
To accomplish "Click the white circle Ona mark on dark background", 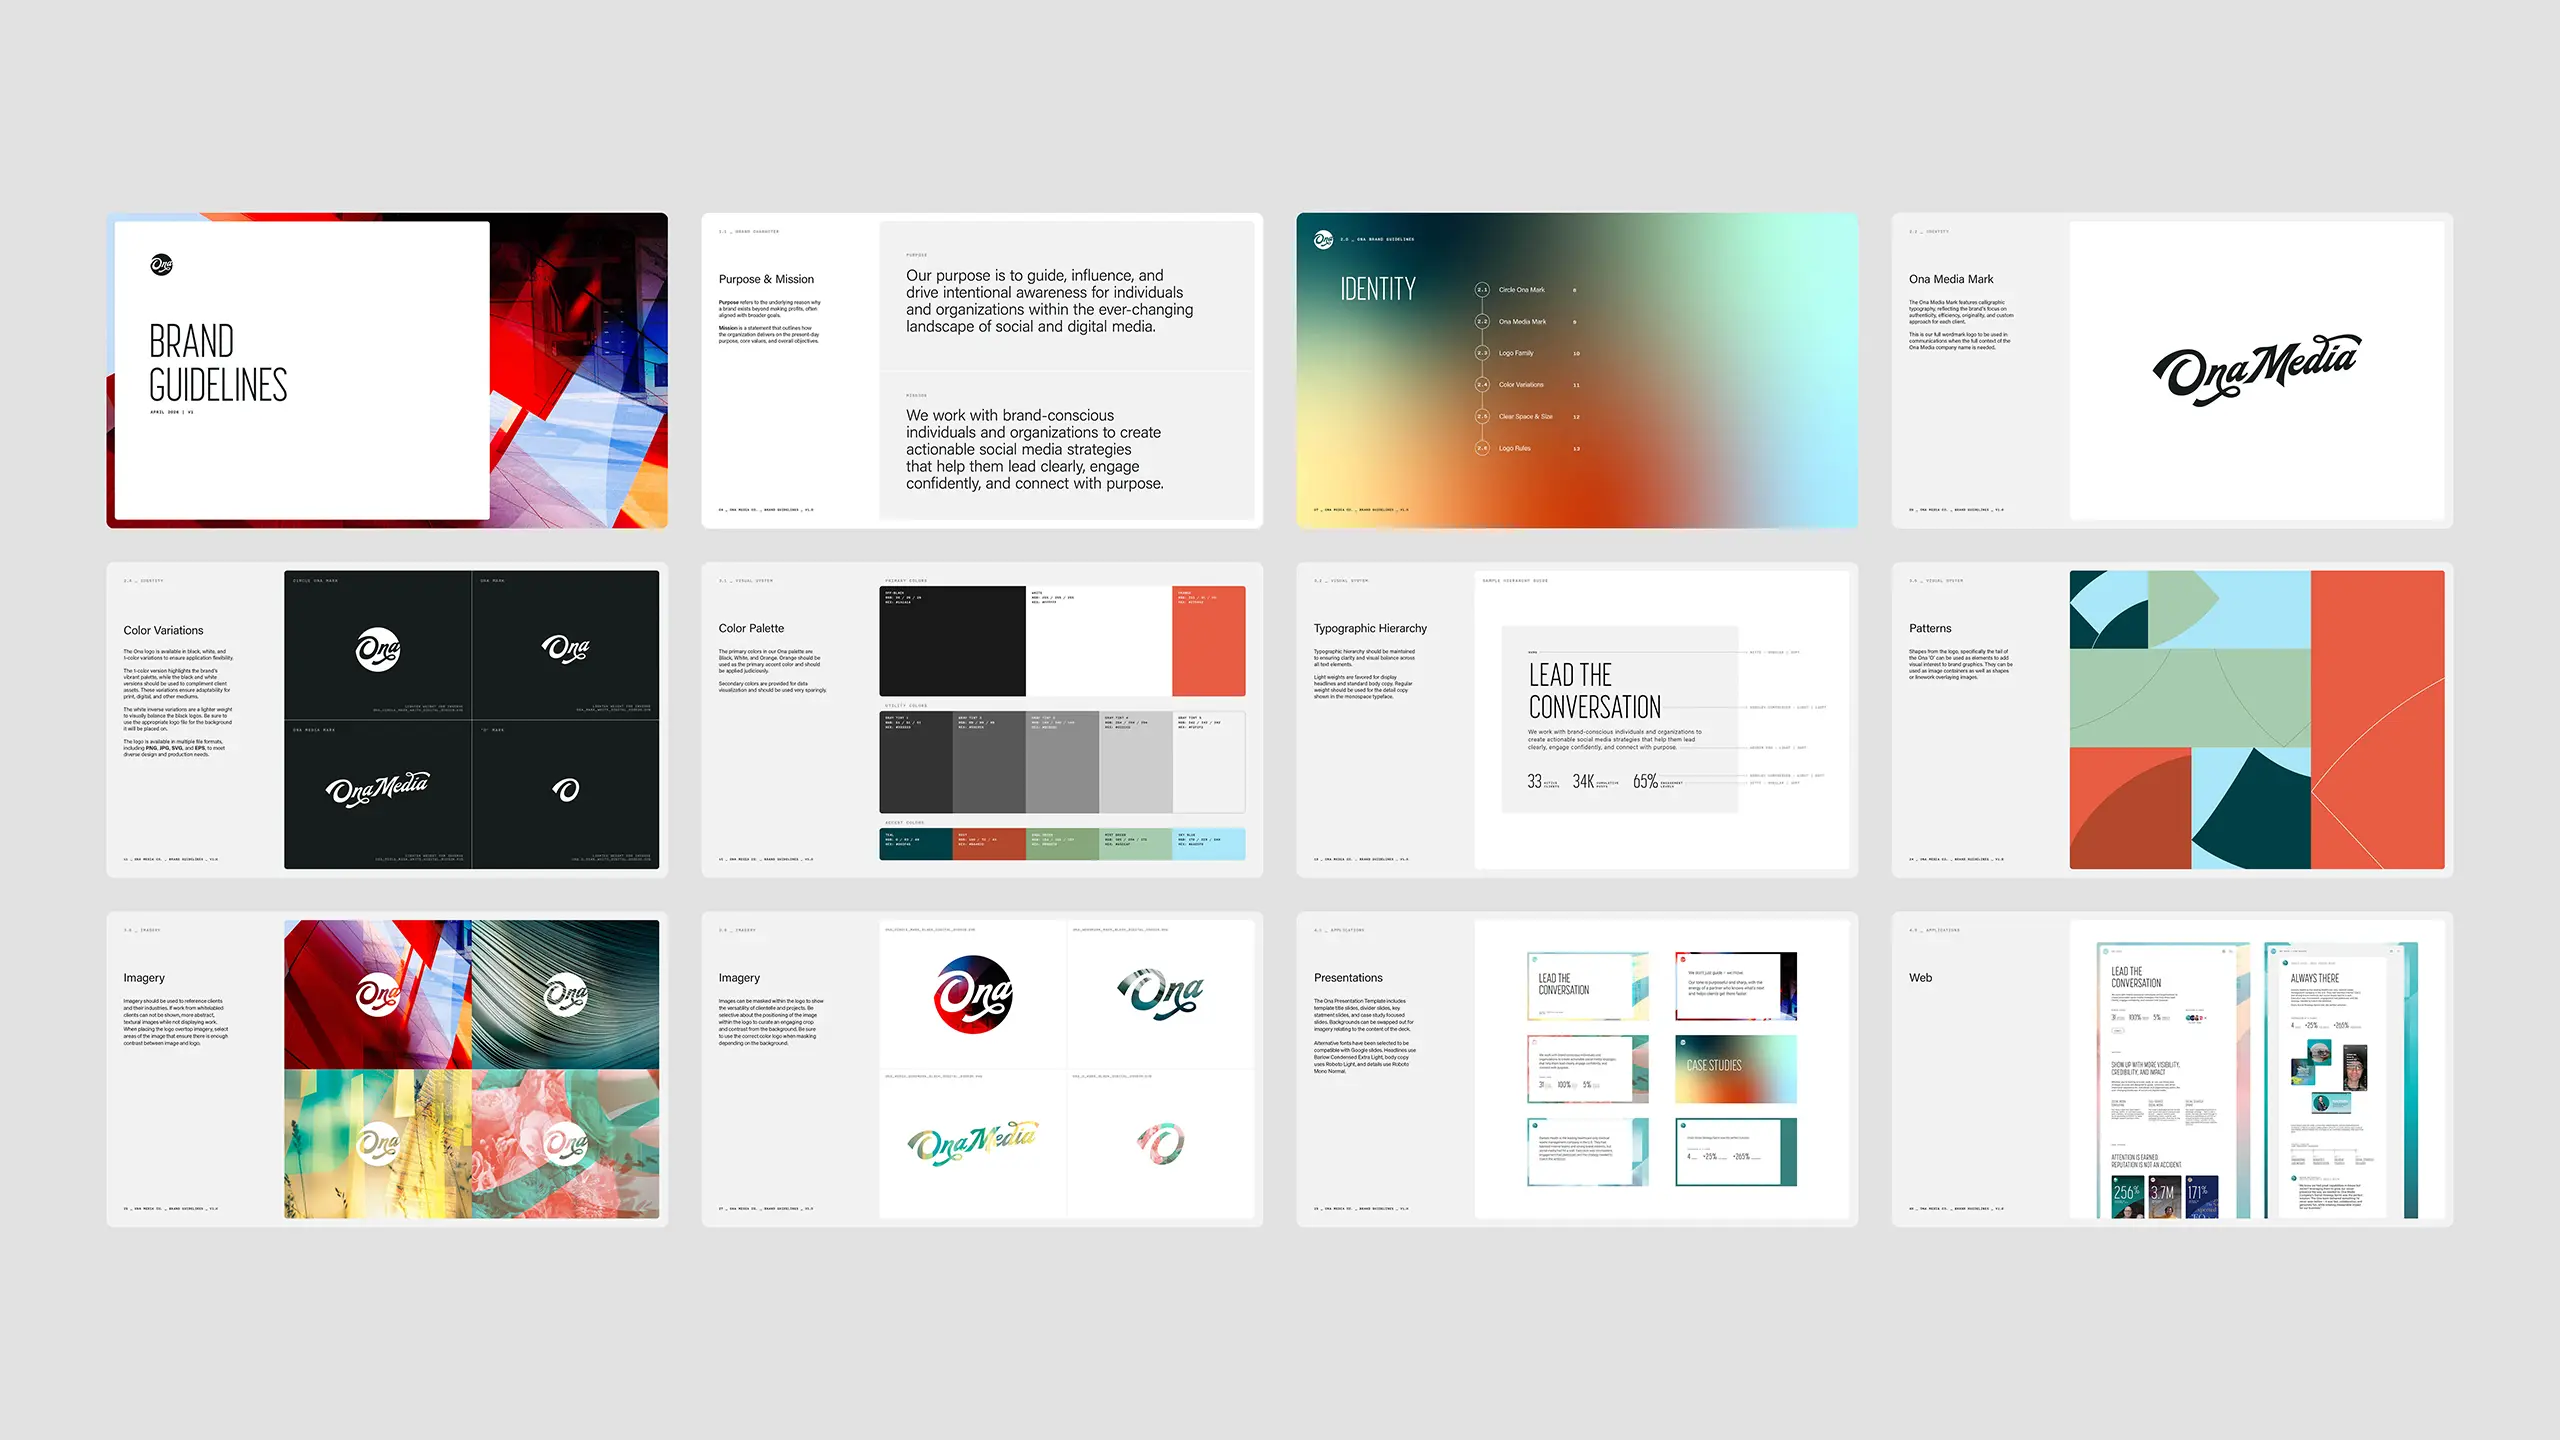I will (378, 649).
